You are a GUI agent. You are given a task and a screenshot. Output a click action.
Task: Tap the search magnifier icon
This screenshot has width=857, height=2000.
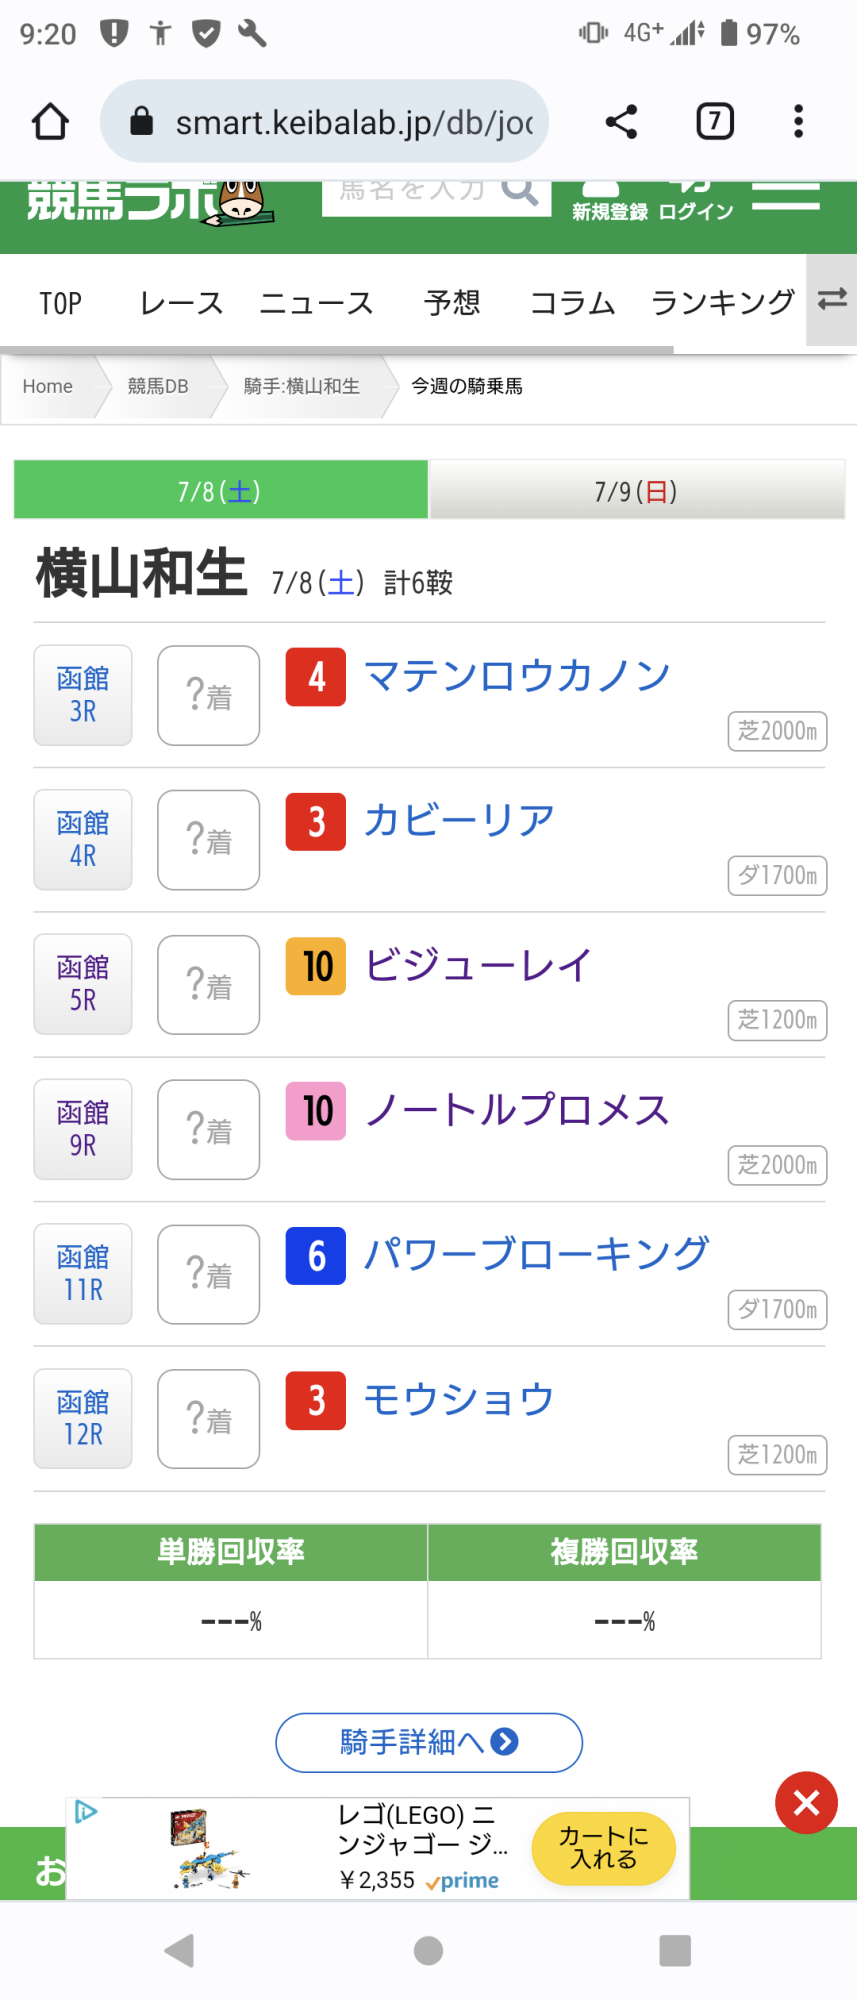tap(519, 190)
